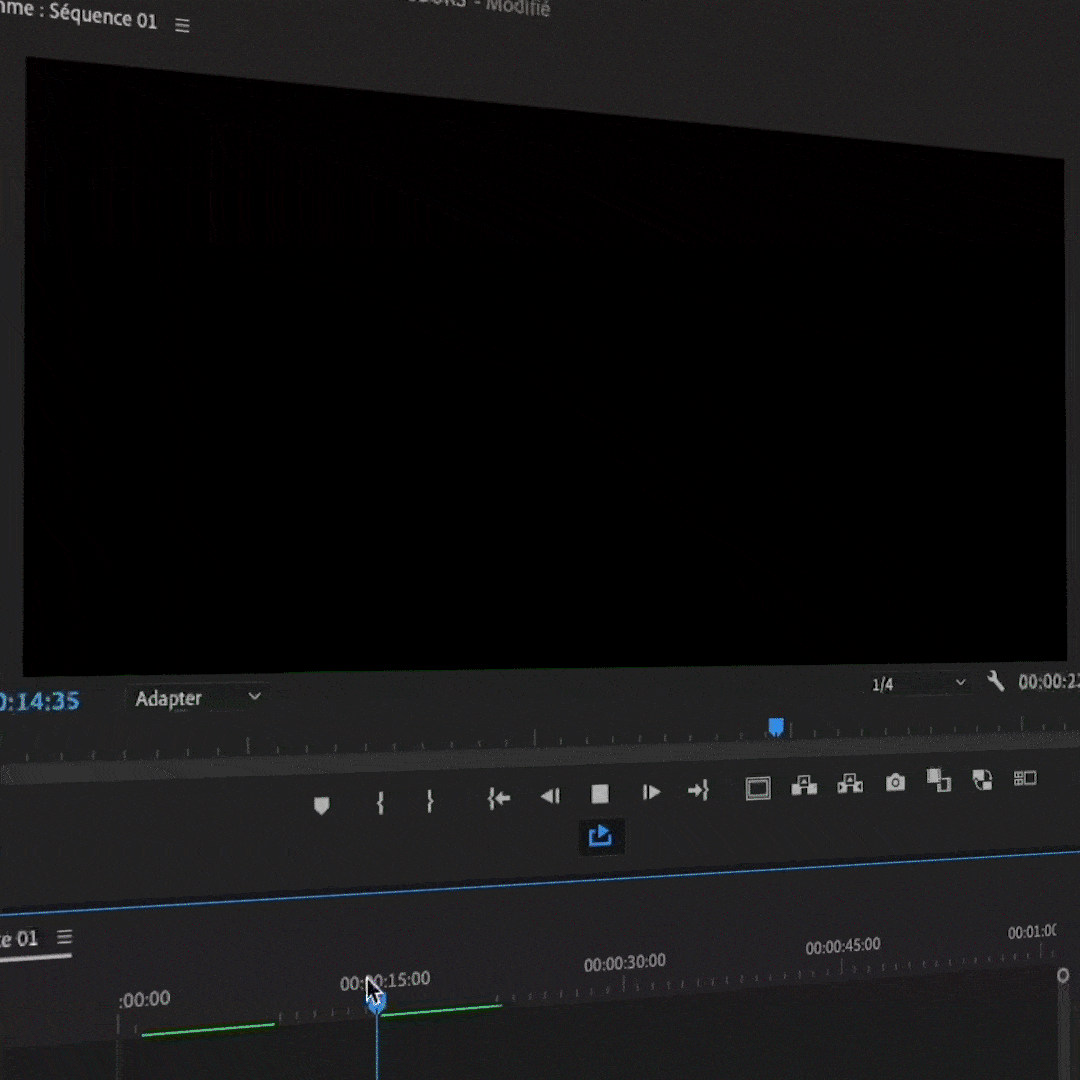Stop playback with the square button
The height and width of the screenshot is (1080, 1080).
click(600, 794)
